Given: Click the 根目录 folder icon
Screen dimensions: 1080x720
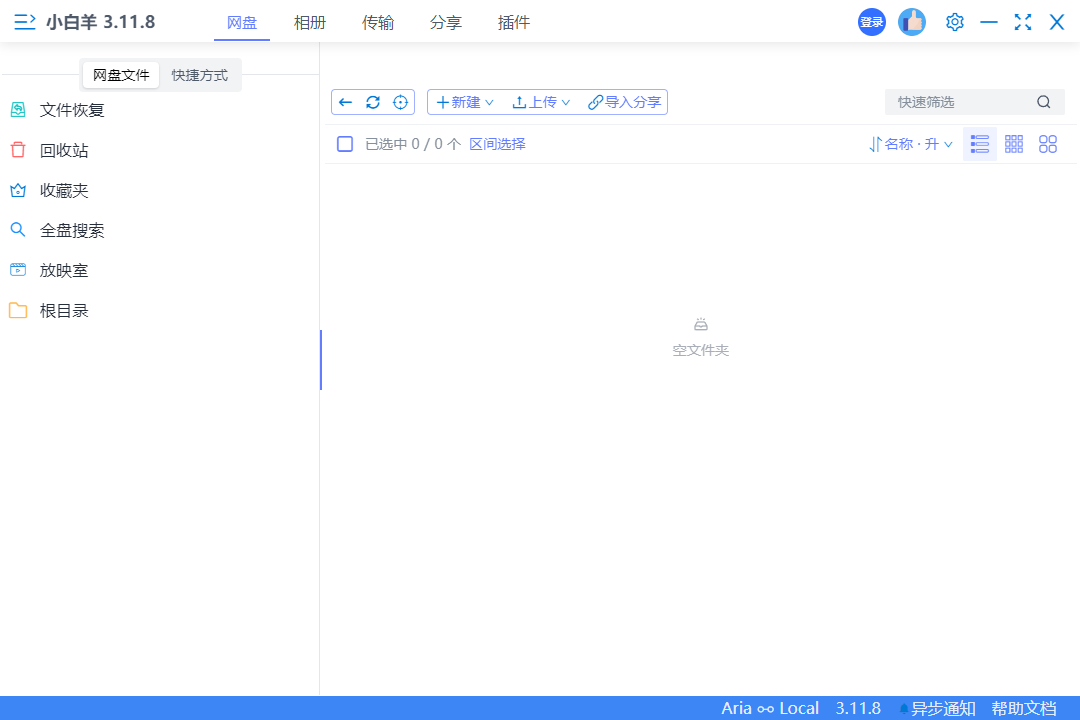Looking at the screenshot, I should point(19,311).
